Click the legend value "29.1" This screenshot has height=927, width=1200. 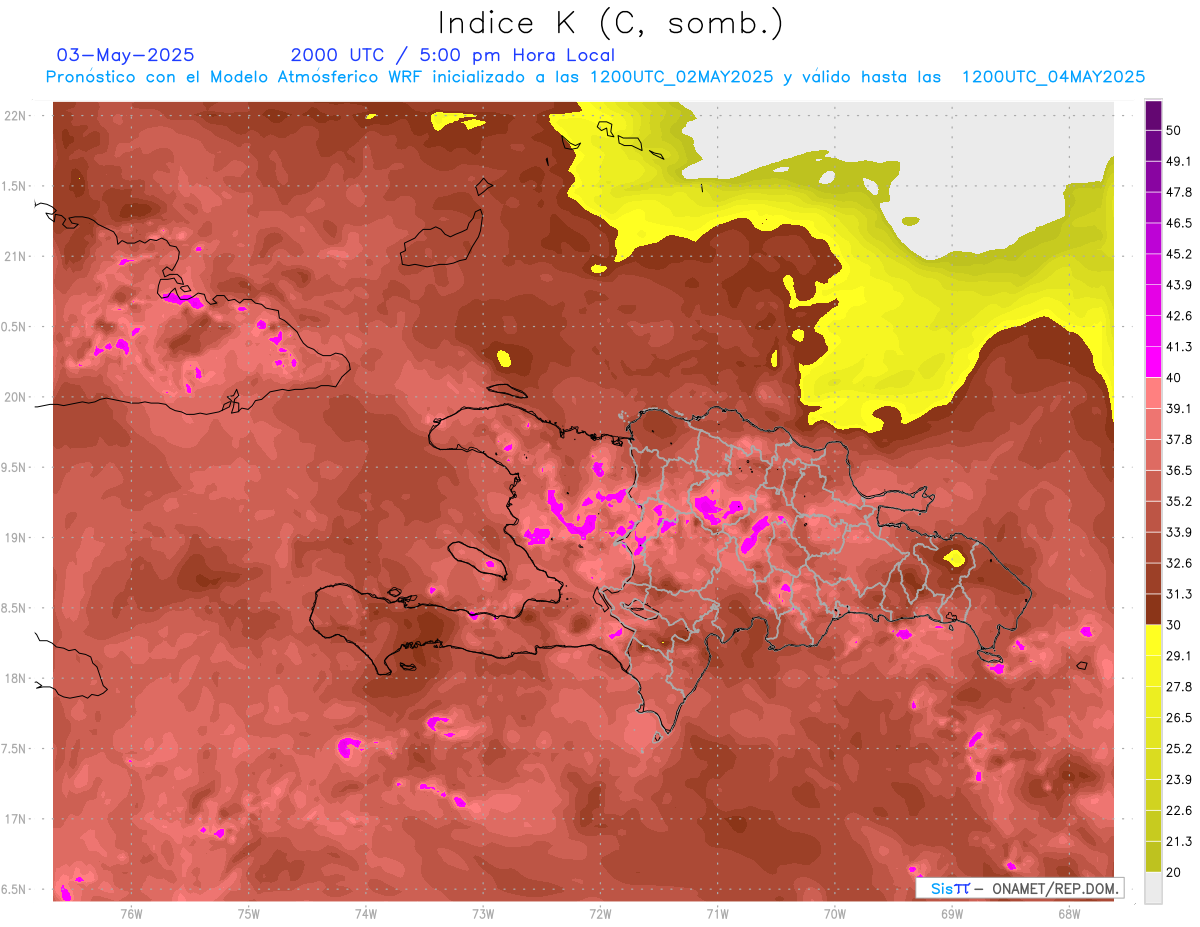pos(1179,656)
